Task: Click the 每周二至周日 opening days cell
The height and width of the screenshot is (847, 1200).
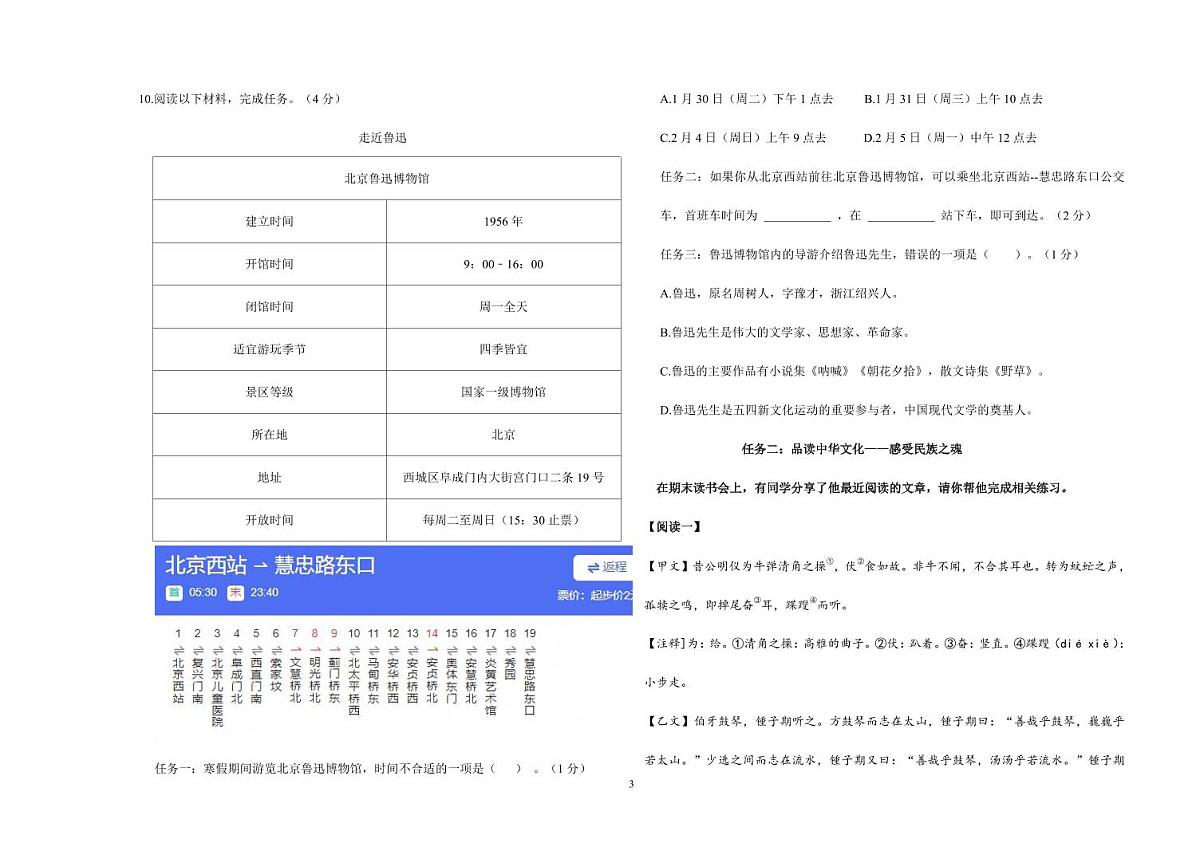Action: (x=503, y=520)
